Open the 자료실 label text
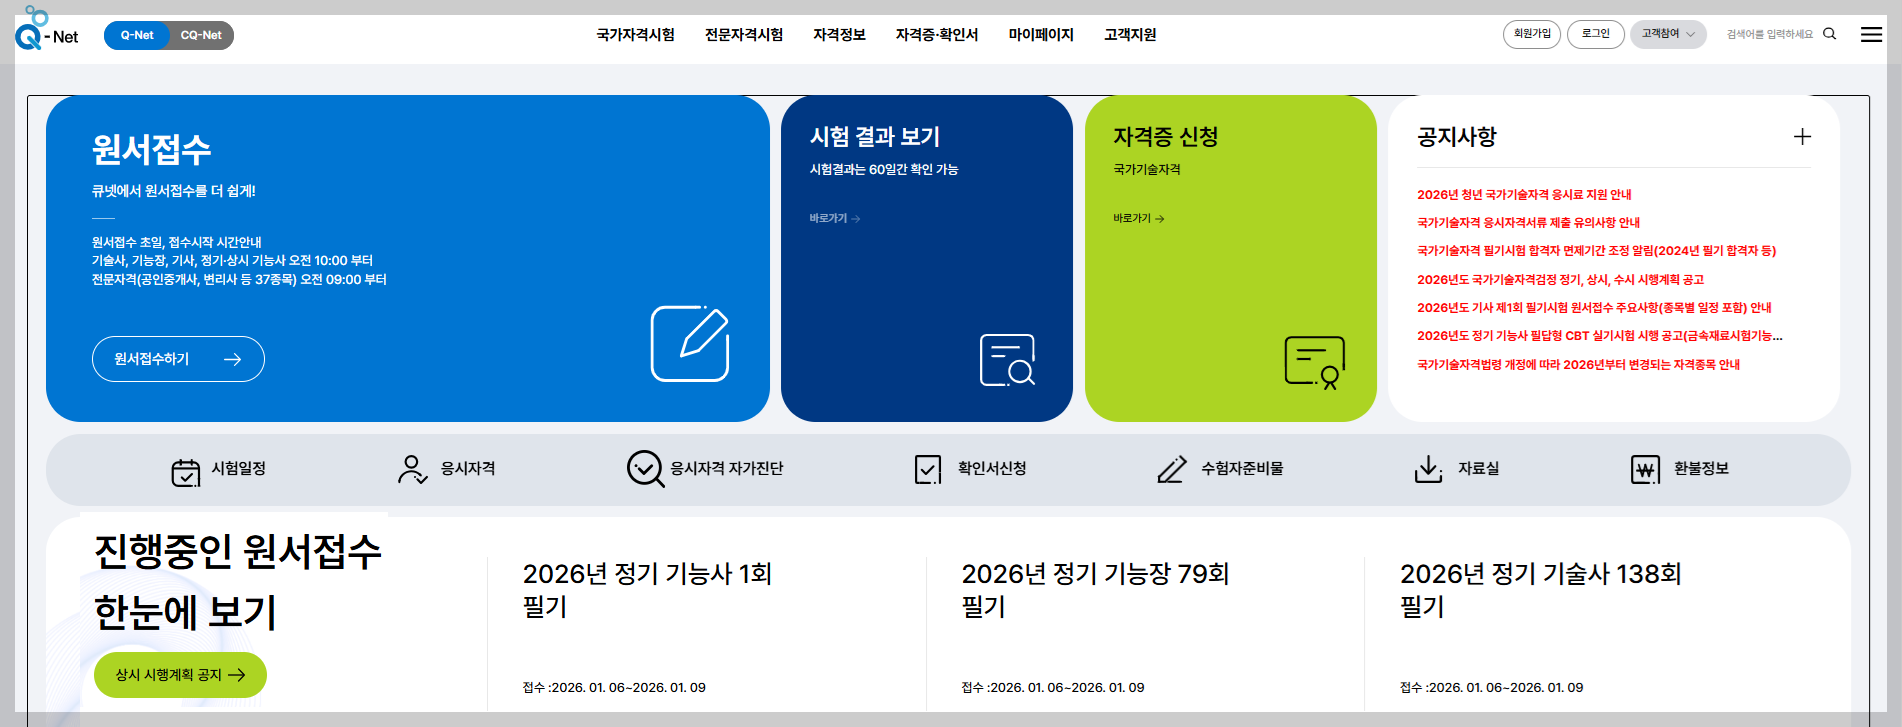This screenshot has height=727, width=1902. point(1478,469)
